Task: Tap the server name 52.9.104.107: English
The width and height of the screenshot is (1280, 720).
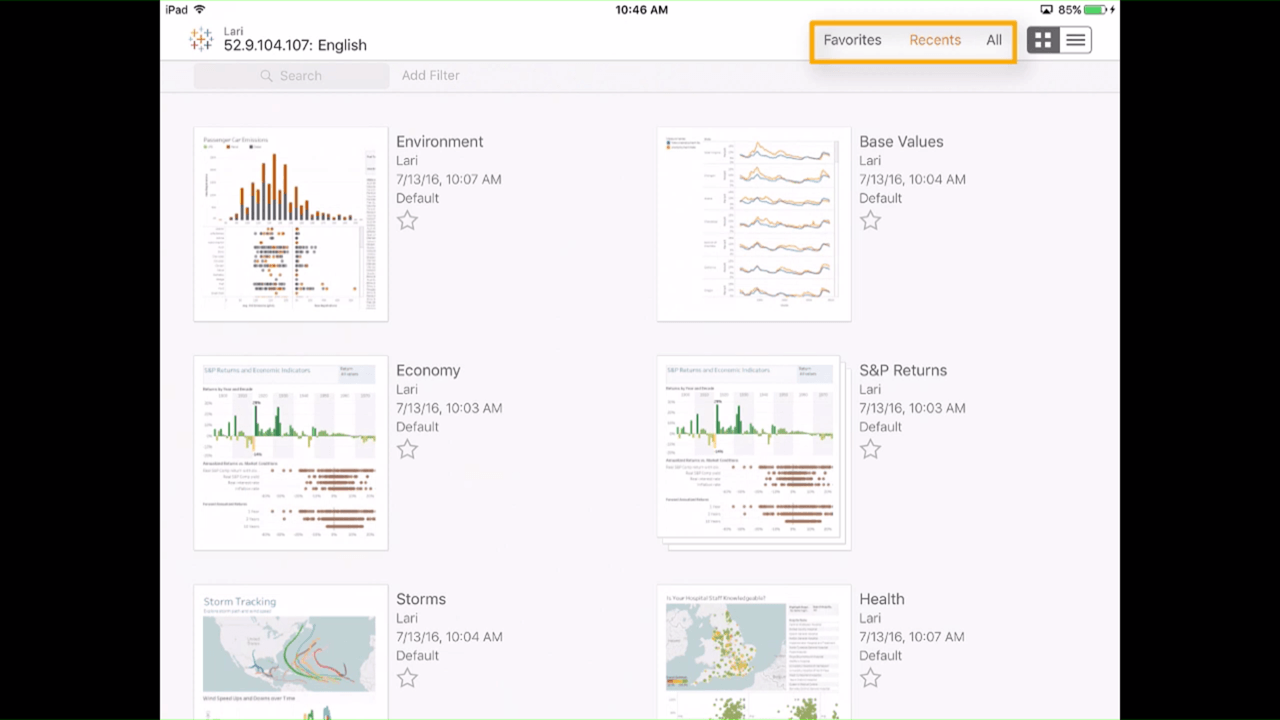Action: click(x=295, y=45)
